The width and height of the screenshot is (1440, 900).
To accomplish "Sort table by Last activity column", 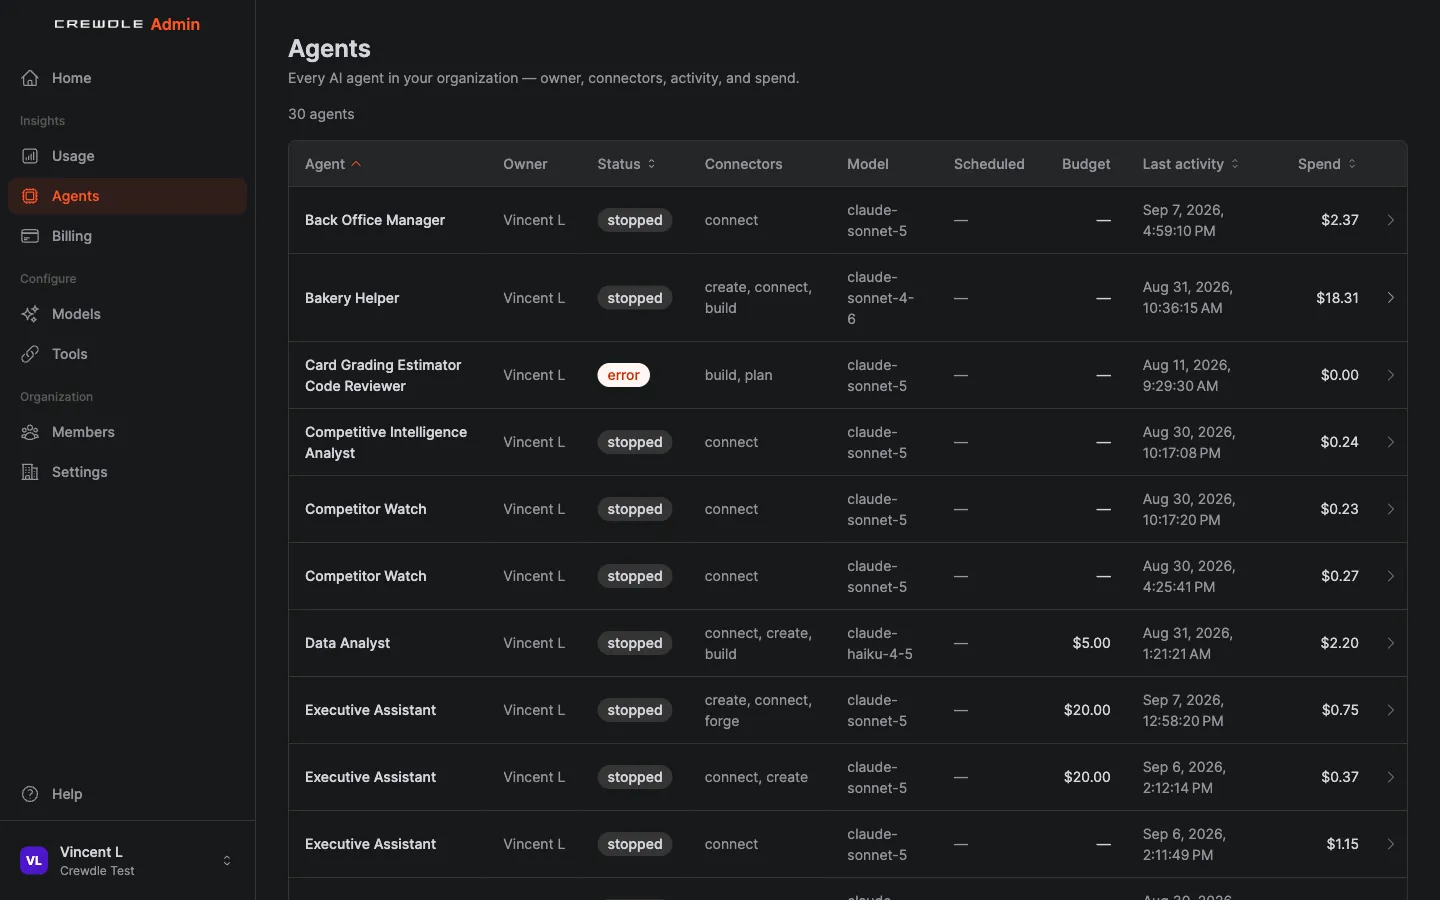I will pyautogui.click(x=1190, y=164).
